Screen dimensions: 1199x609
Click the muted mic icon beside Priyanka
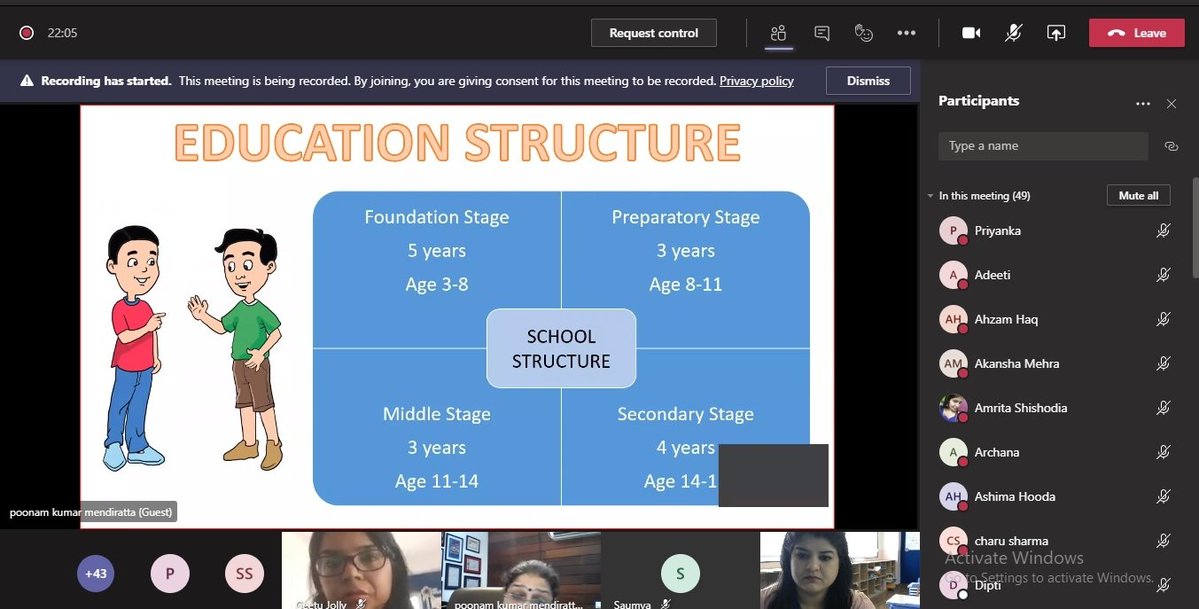click(x=1163, y=230)
